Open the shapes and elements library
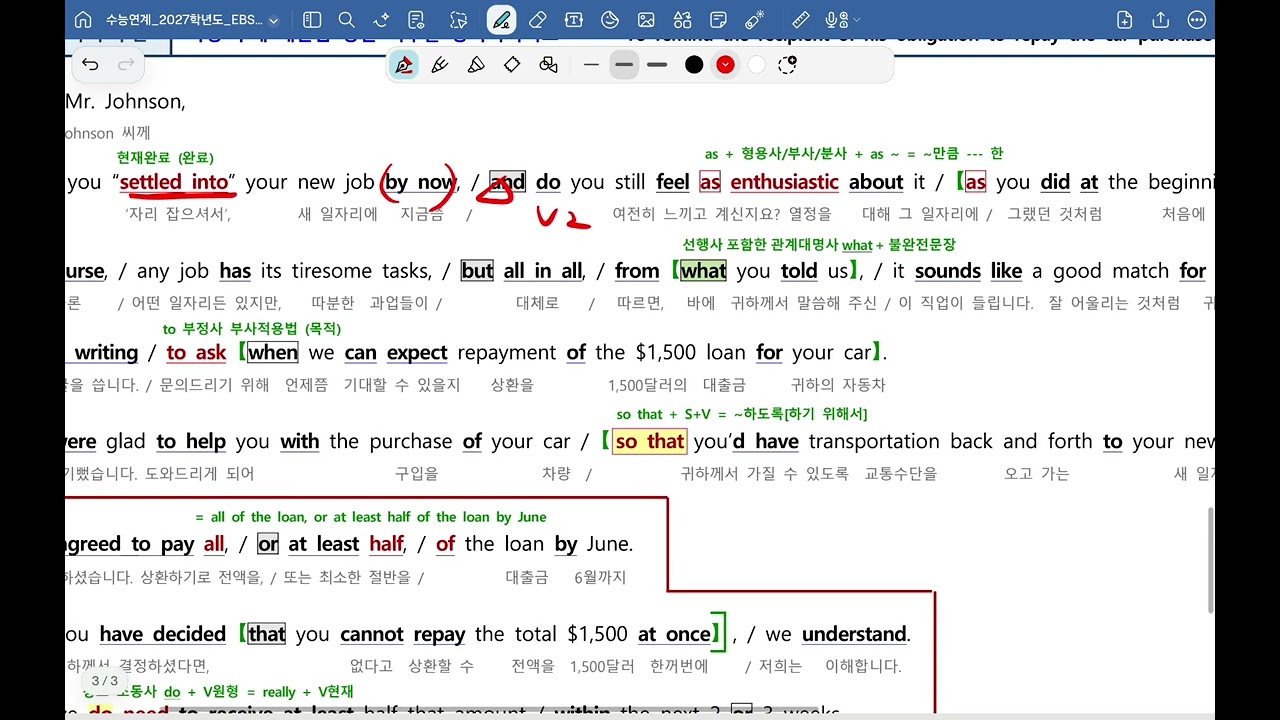The width and height of the screenshot is (1280, 720). coord(682,20)
